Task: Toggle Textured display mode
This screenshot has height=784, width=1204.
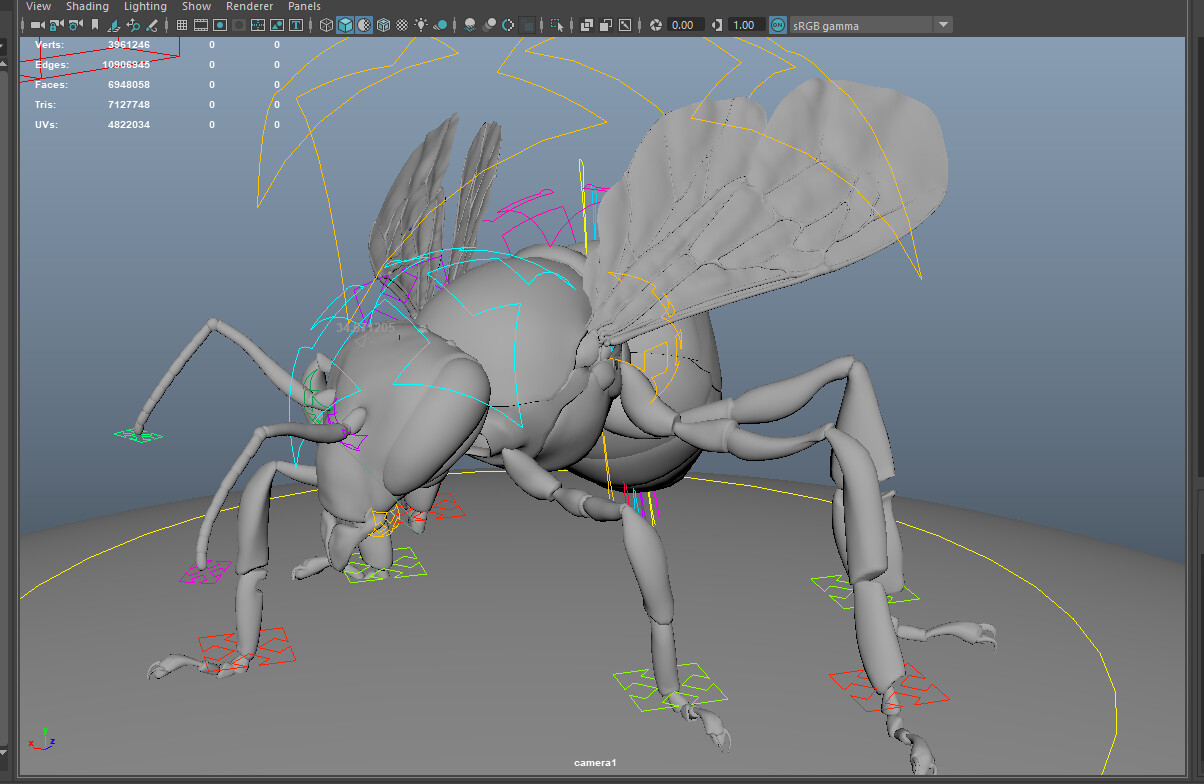Action: [402, 25]
